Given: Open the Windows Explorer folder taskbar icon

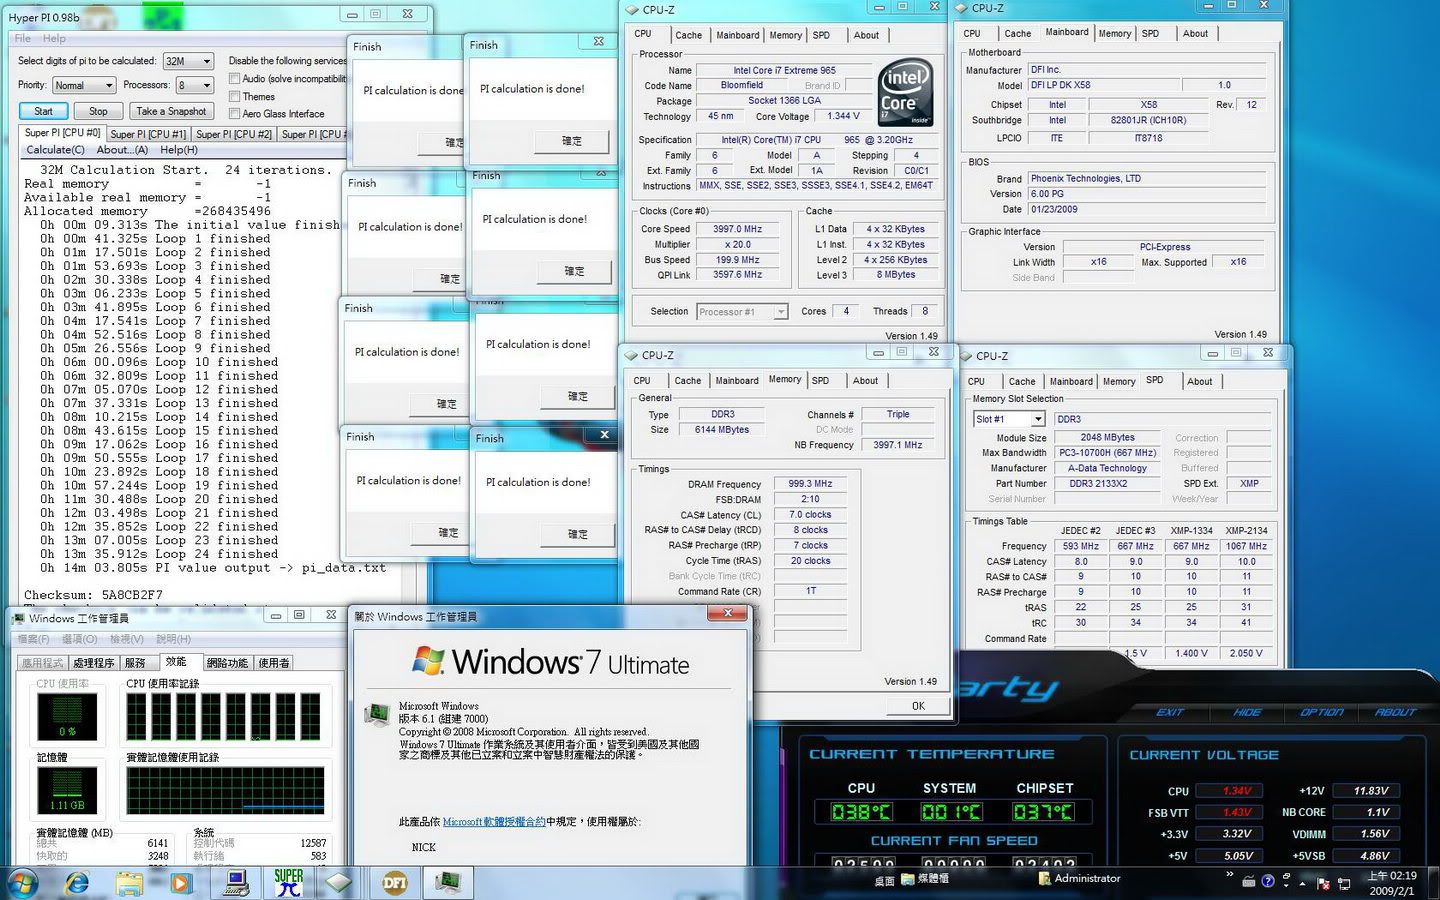Looking at the screenshot, I should [x=130, y=883].
